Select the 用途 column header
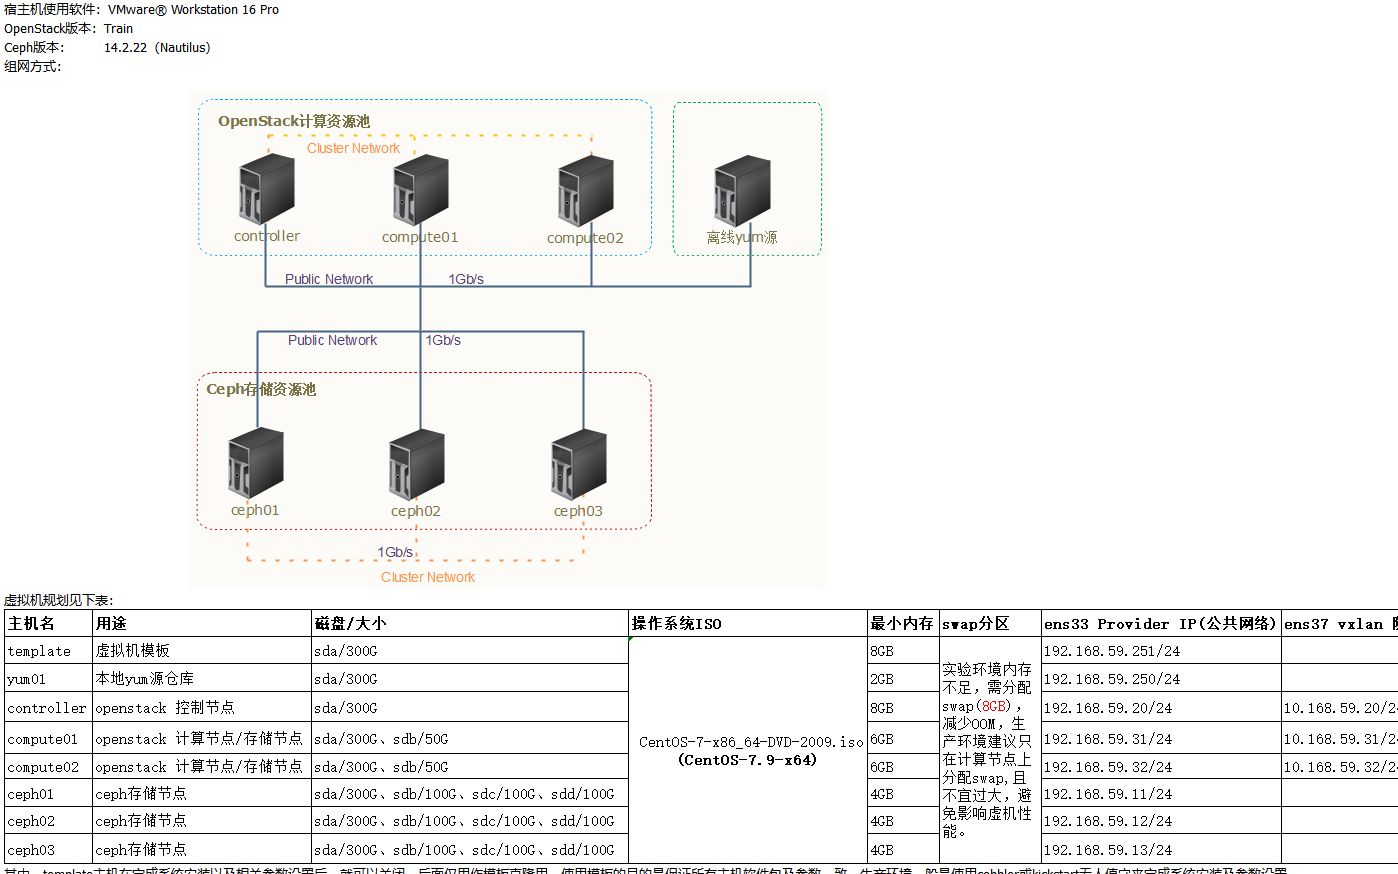 (x=202, y=623)
